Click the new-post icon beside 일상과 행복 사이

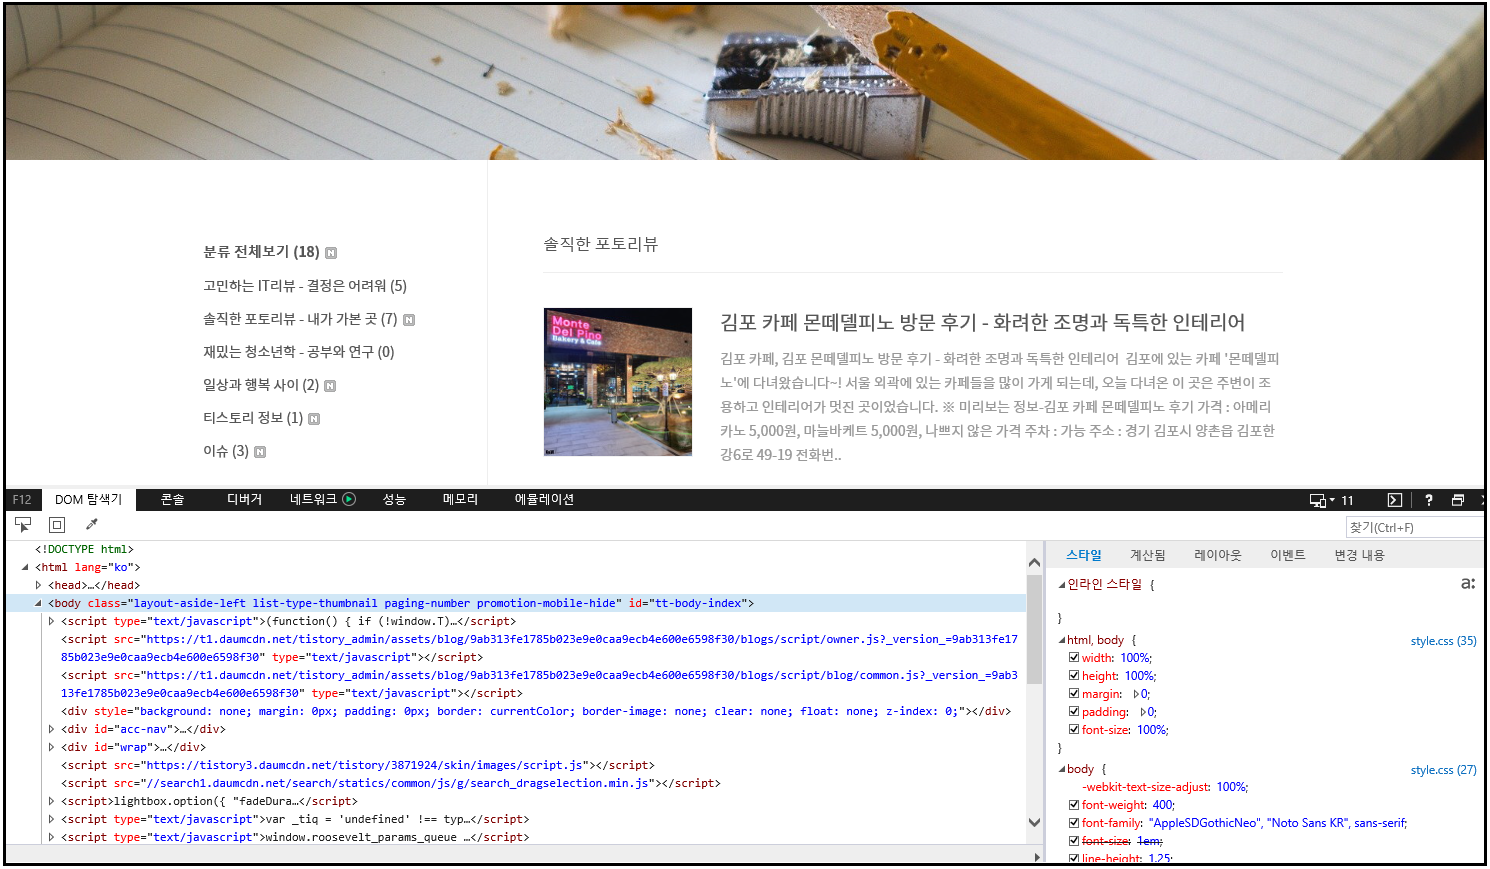pyautogui.click(x=330, y=386)
